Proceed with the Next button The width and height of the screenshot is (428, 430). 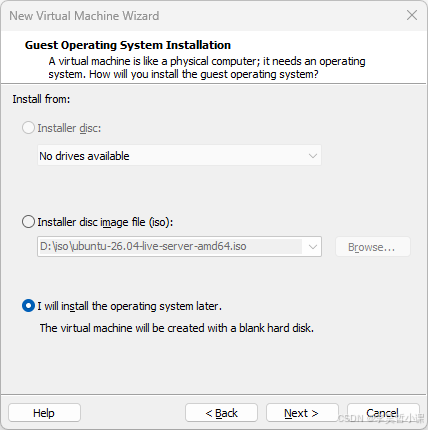[302, 413]
